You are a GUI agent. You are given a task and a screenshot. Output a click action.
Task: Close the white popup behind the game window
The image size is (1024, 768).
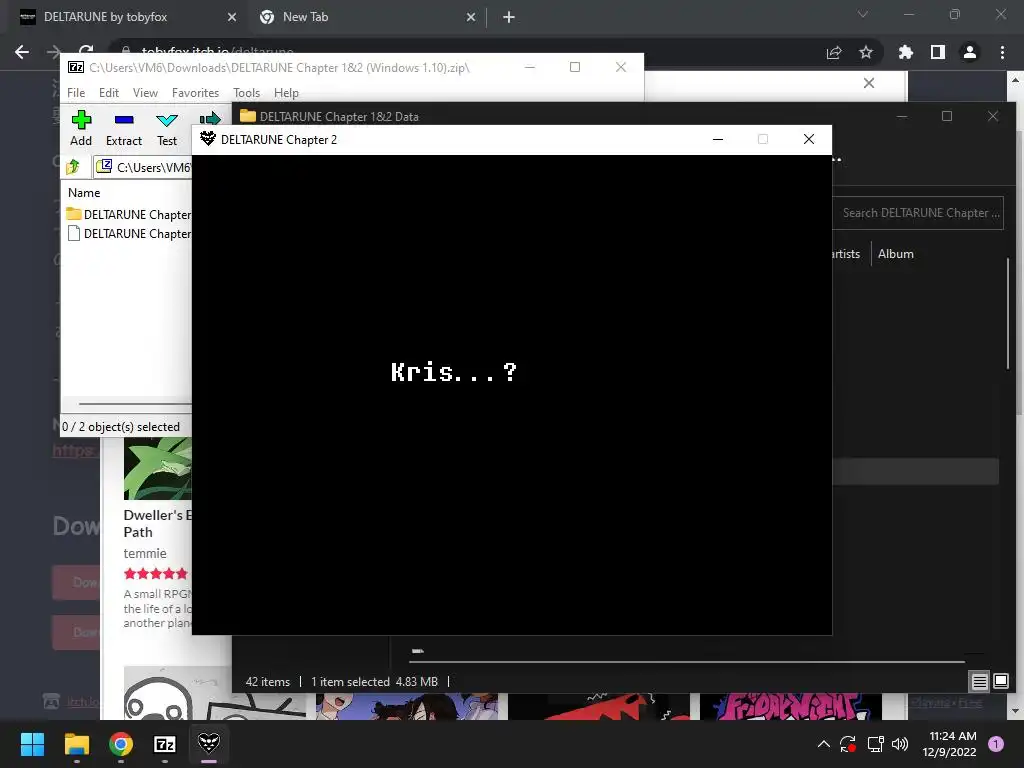click(869, 83)
